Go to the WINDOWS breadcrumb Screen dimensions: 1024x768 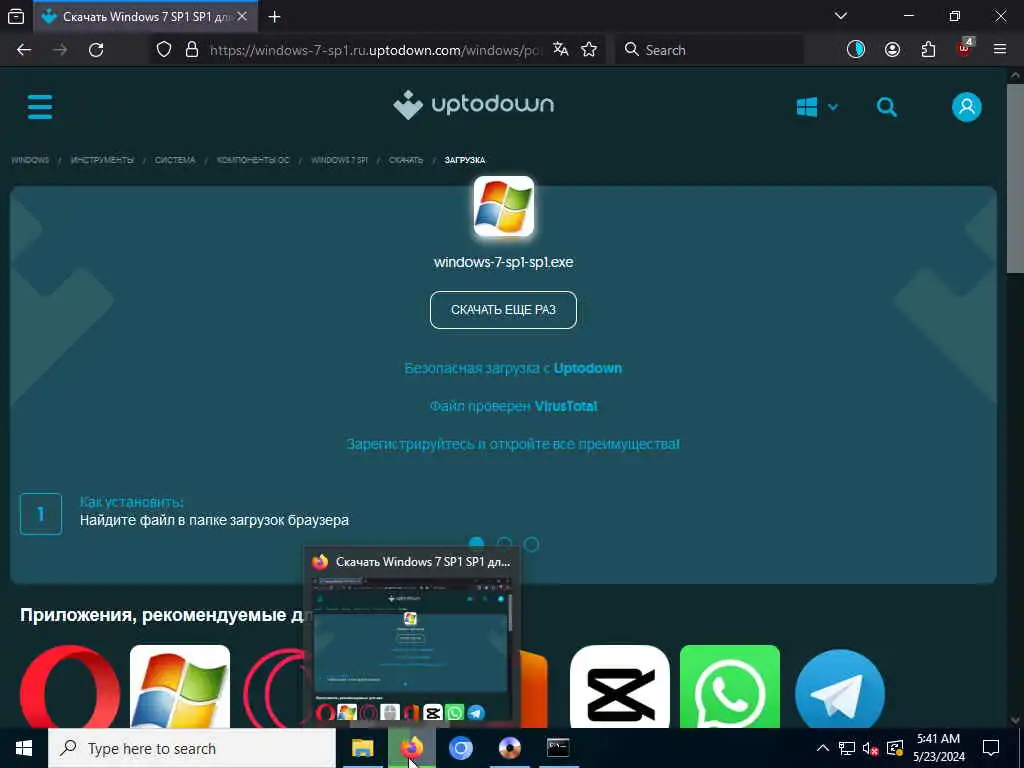[30, 160]
